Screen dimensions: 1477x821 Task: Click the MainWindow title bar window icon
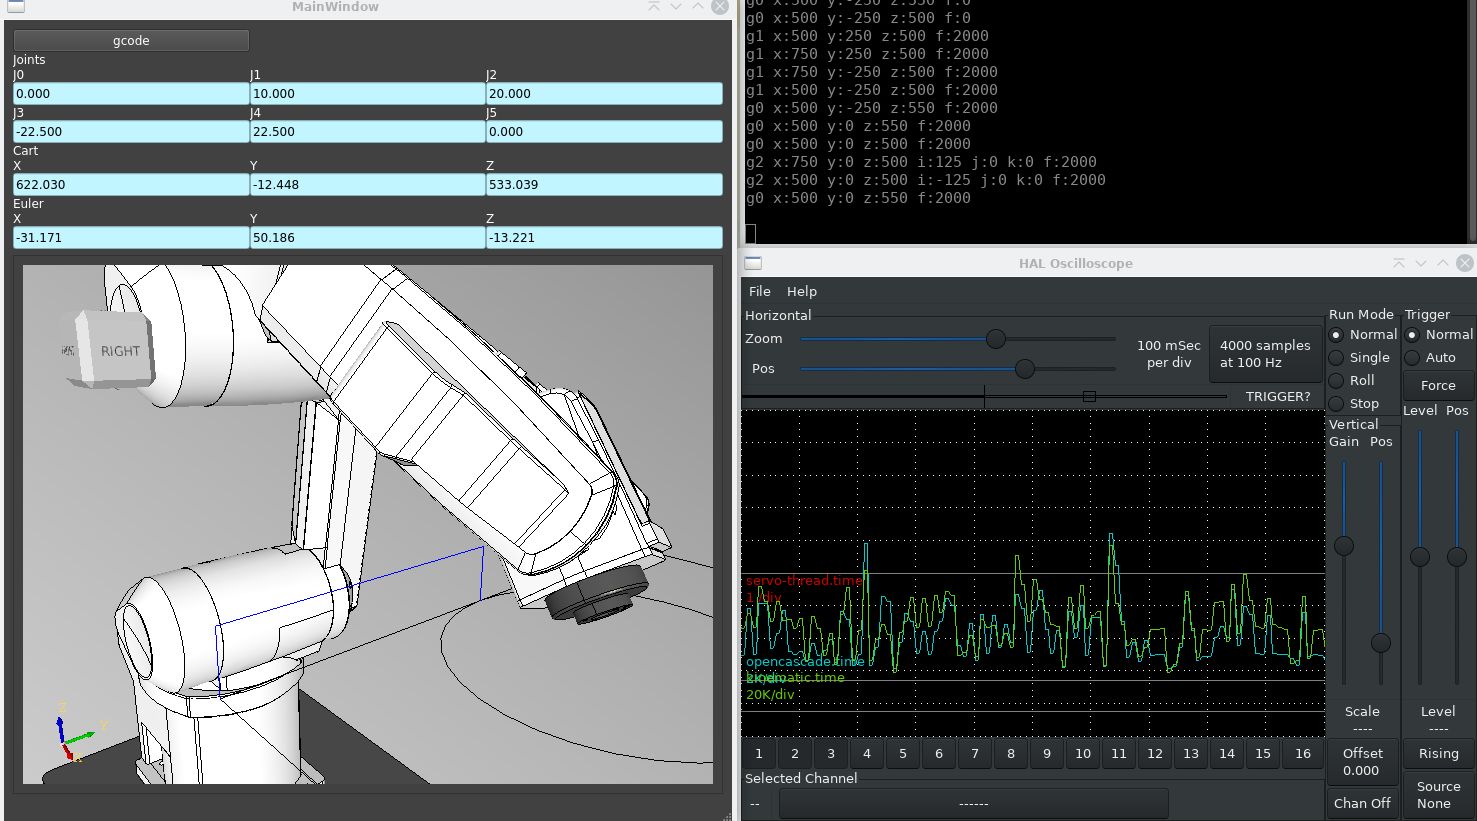[15, 7]
